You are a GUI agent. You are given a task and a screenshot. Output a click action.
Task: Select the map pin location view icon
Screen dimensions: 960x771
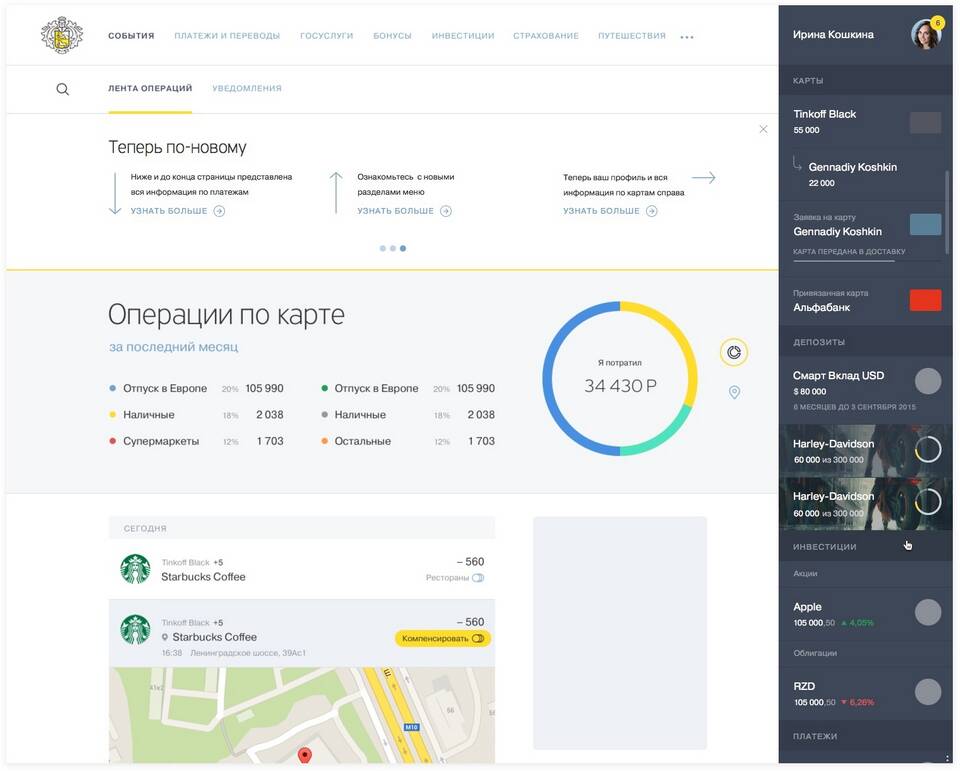pos(734,392)
